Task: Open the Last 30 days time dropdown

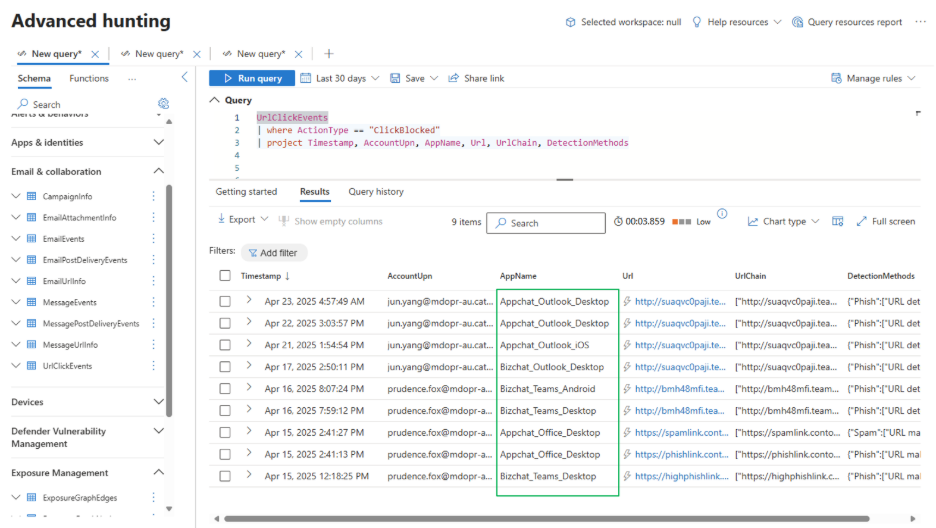Action: click(x=340, y=78)
